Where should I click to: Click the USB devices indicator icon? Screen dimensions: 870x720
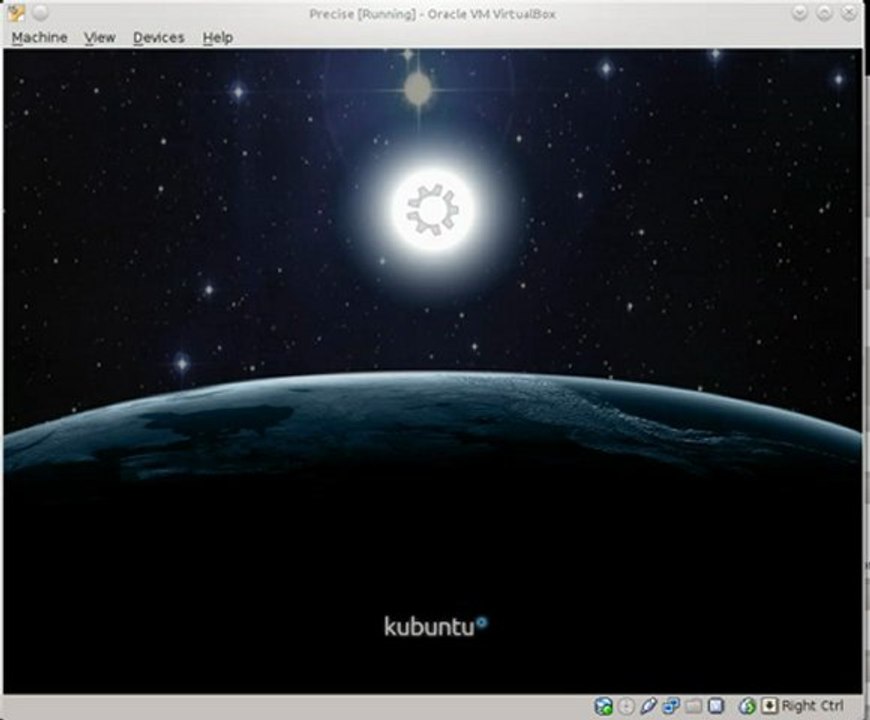click(x=648, y=706)
